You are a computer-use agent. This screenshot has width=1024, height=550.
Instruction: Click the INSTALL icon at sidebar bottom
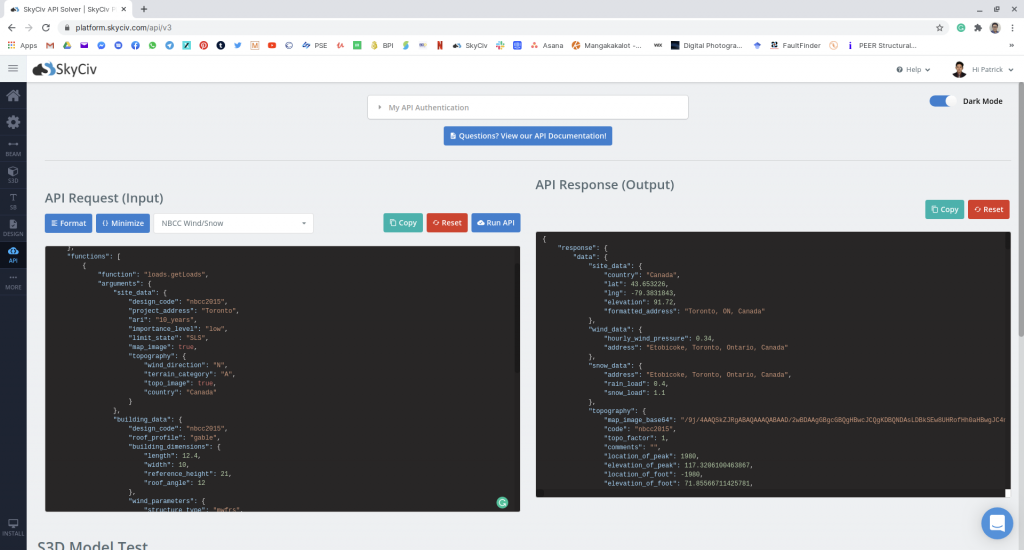13,527
